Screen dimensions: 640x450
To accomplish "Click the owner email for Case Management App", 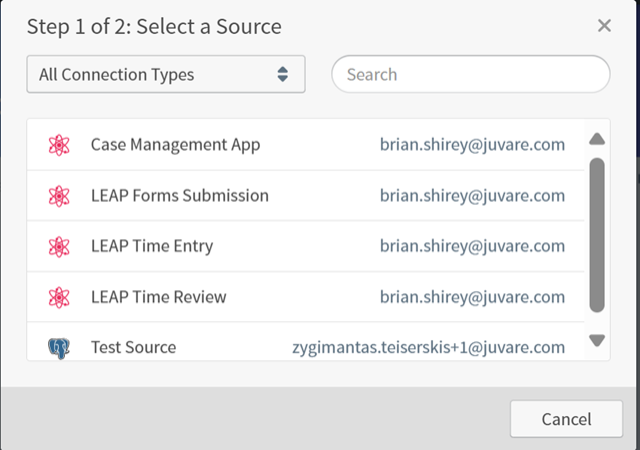I will (x=472, y=145).
